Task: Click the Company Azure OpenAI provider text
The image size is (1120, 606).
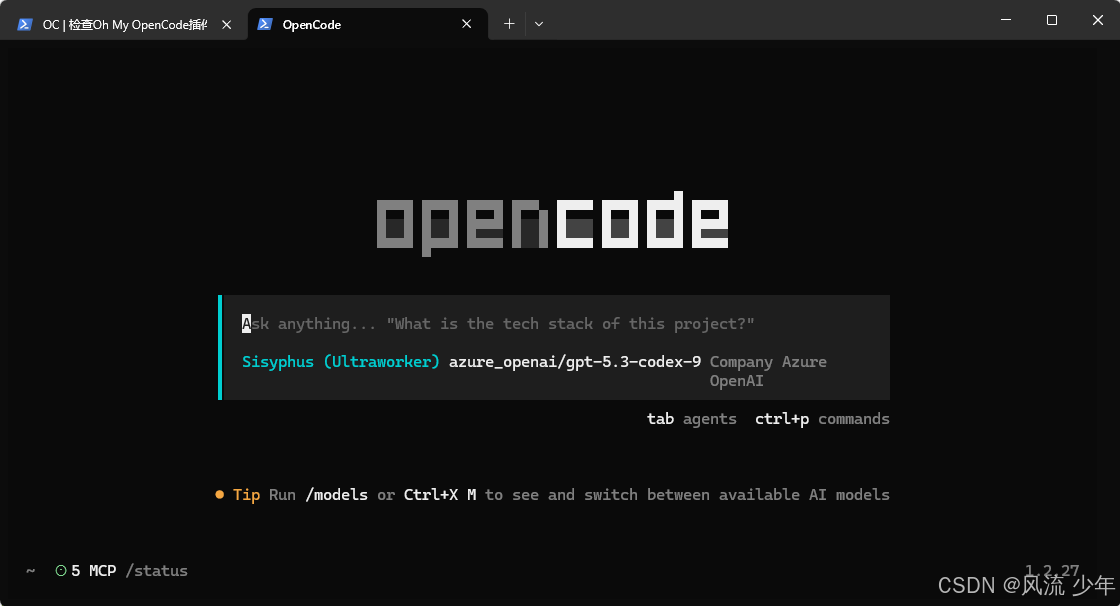Action: point(768,372)
